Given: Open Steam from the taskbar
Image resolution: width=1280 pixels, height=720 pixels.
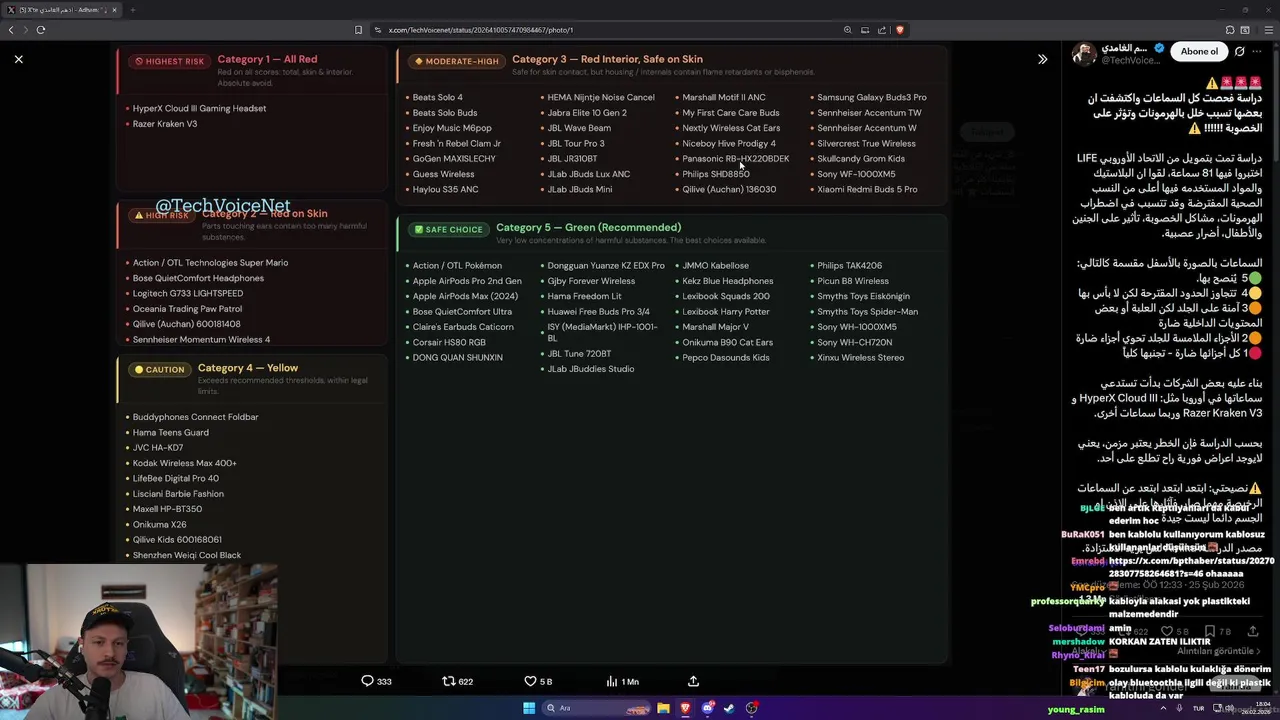Looking at the screenshot, I should [x=729, y=708].
